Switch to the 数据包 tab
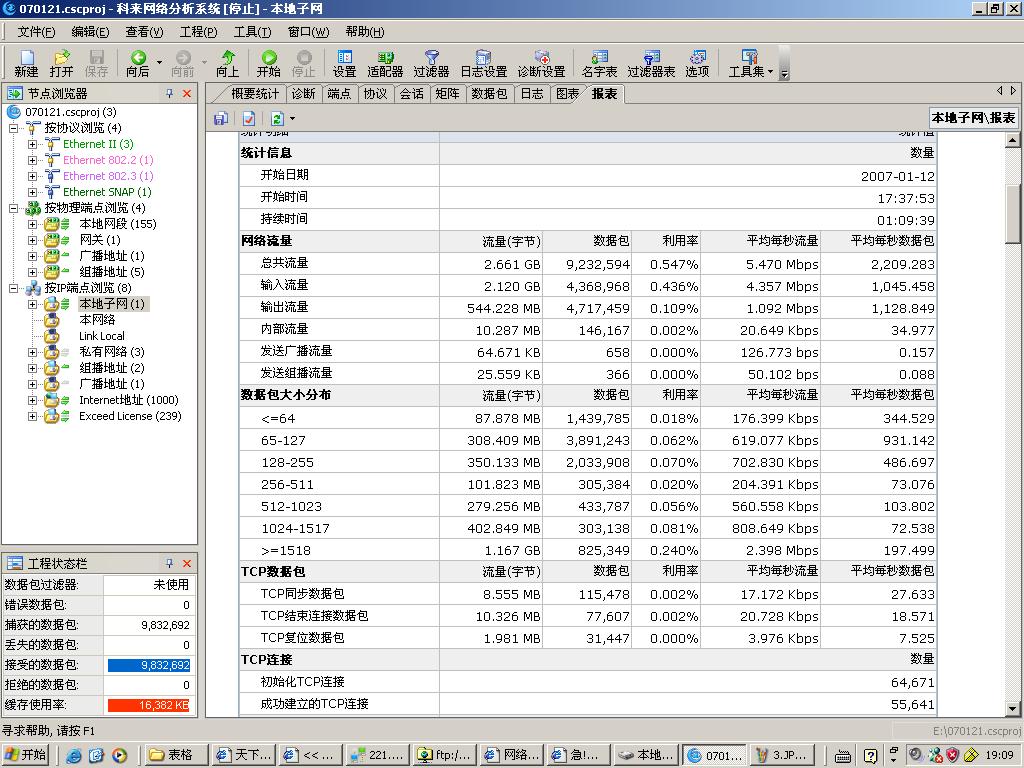 tap(489, 93)
